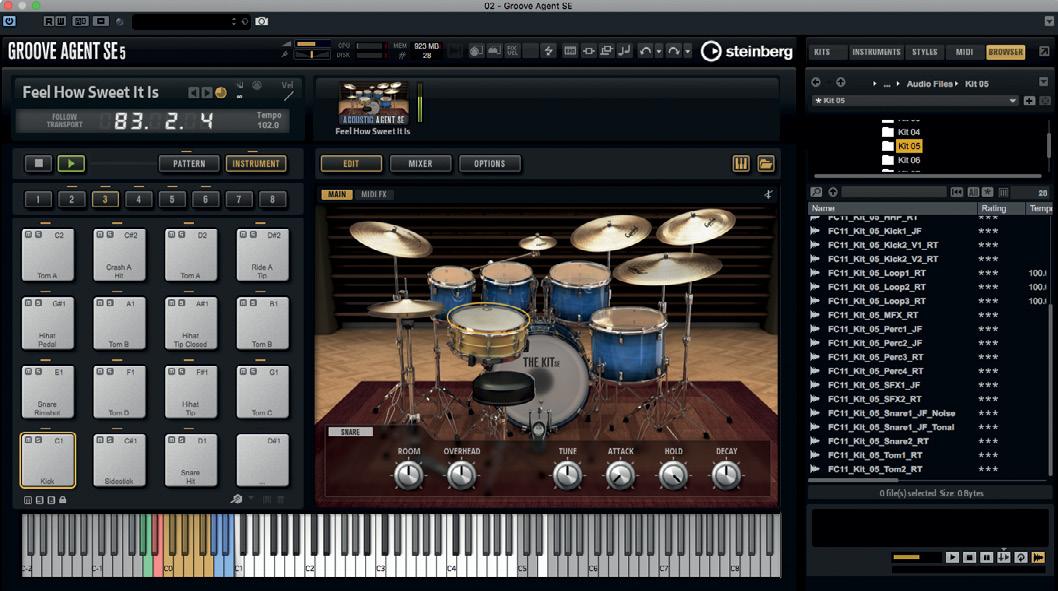Stop the pattern player

tap(38, 163)
